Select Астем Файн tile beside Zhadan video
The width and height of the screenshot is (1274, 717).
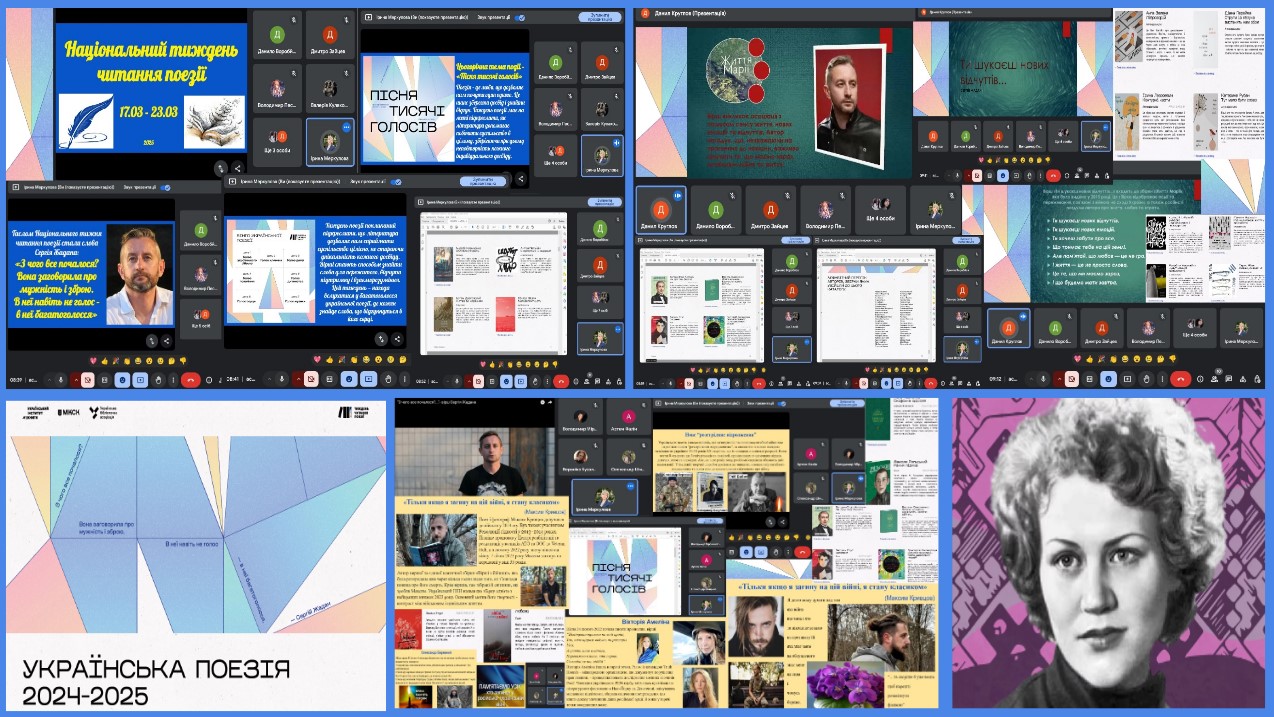pyautogui.click(x=629, y=417)
